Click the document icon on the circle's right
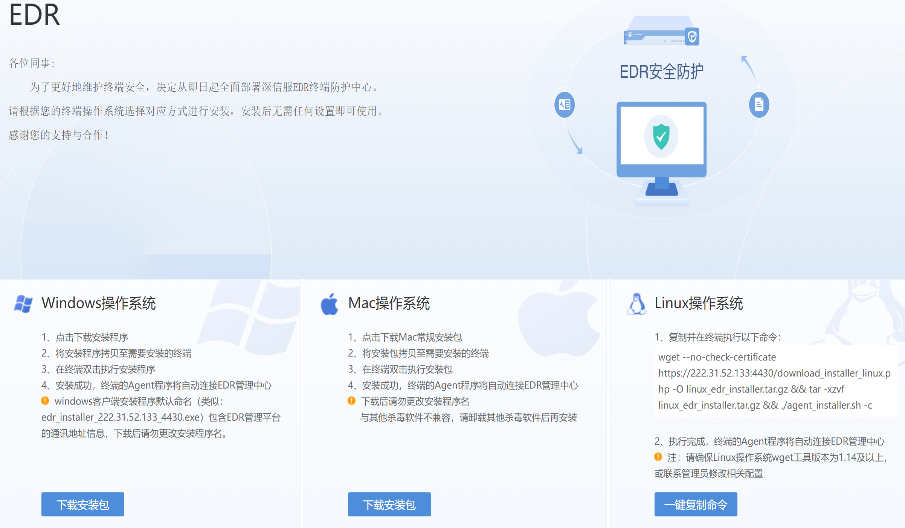 pyautogui.click(x=760, y=104)
